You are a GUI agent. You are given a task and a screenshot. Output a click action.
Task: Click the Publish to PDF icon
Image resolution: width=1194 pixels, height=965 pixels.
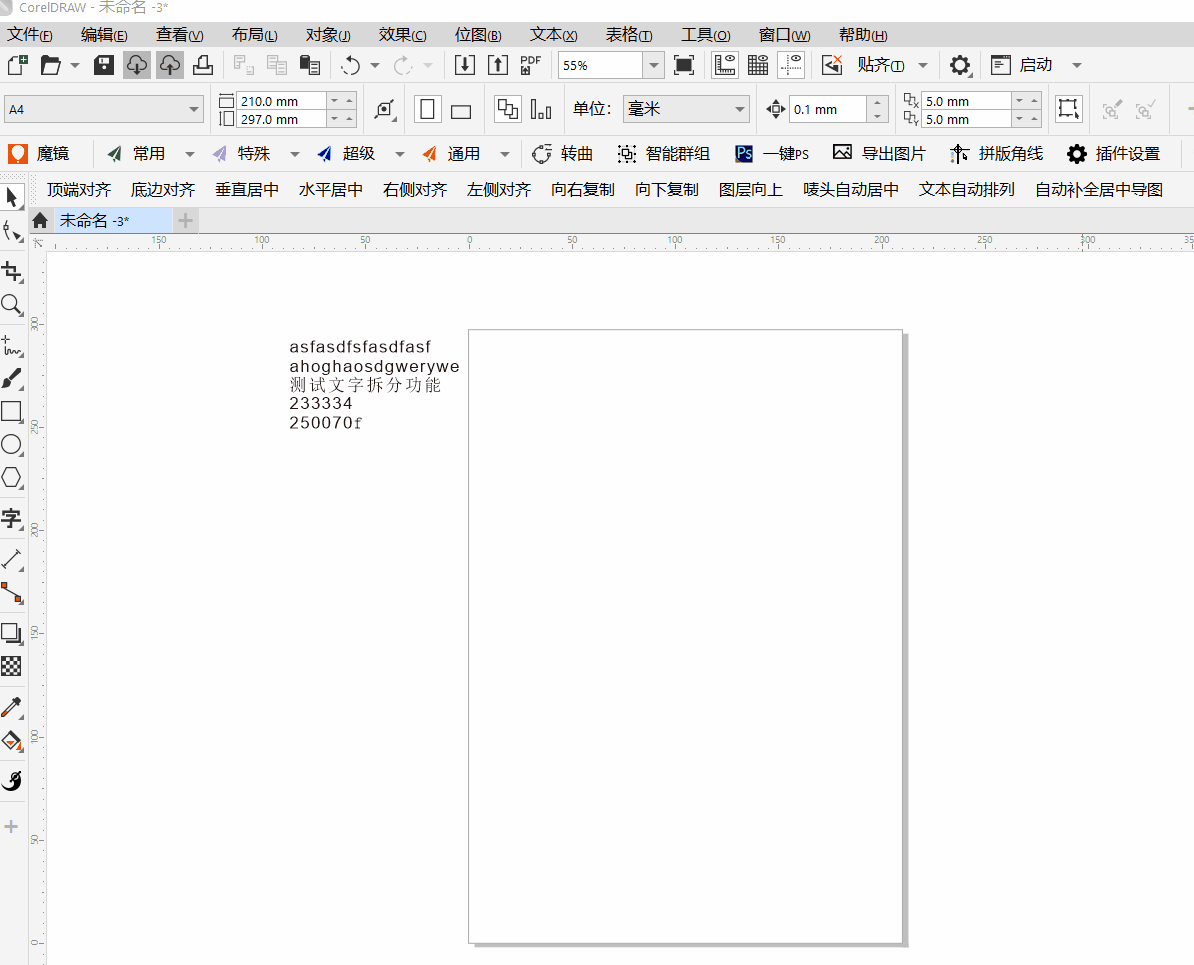click(x=530, y=65)
